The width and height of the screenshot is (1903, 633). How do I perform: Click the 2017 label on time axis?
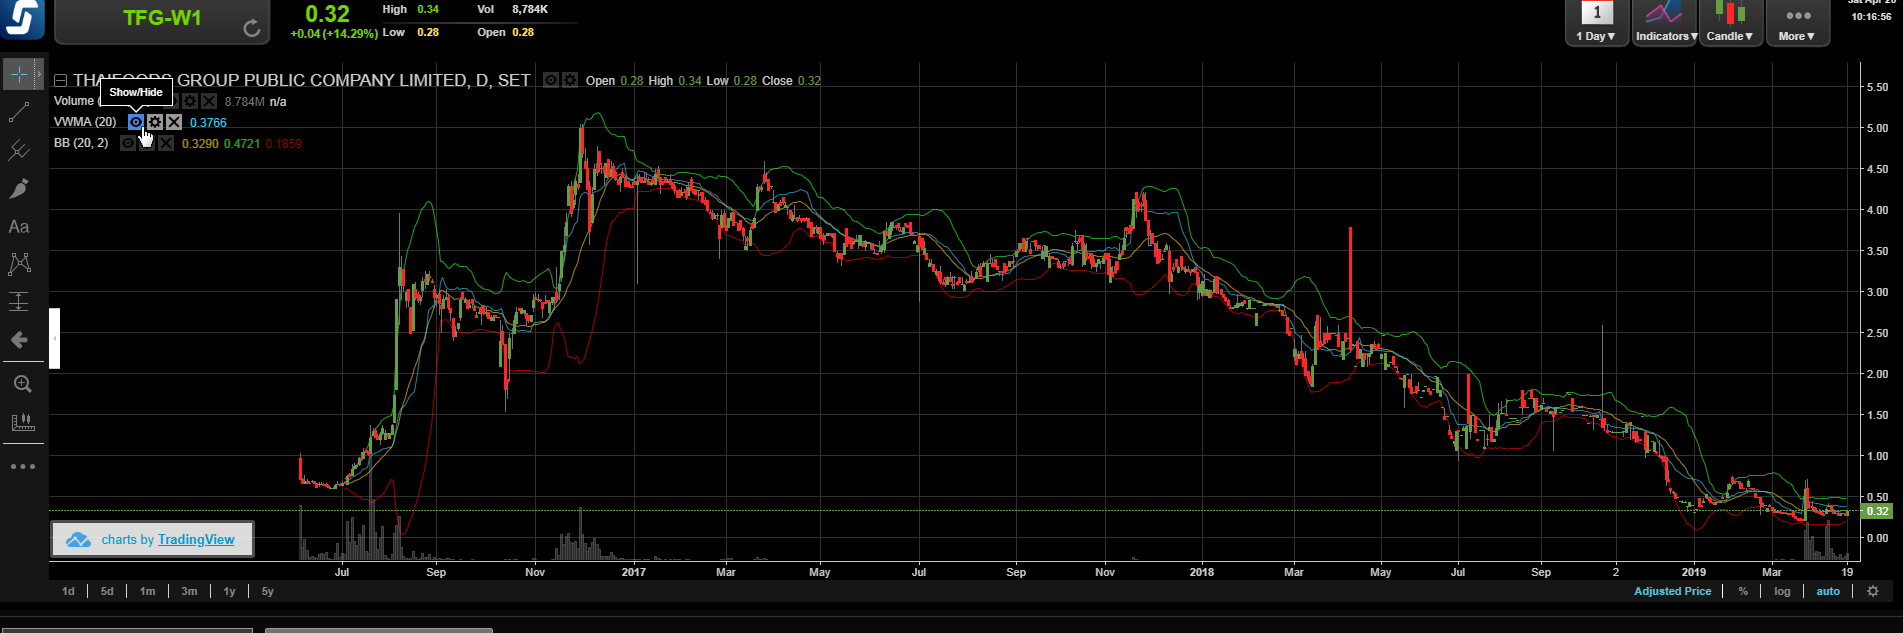[633, 572]
